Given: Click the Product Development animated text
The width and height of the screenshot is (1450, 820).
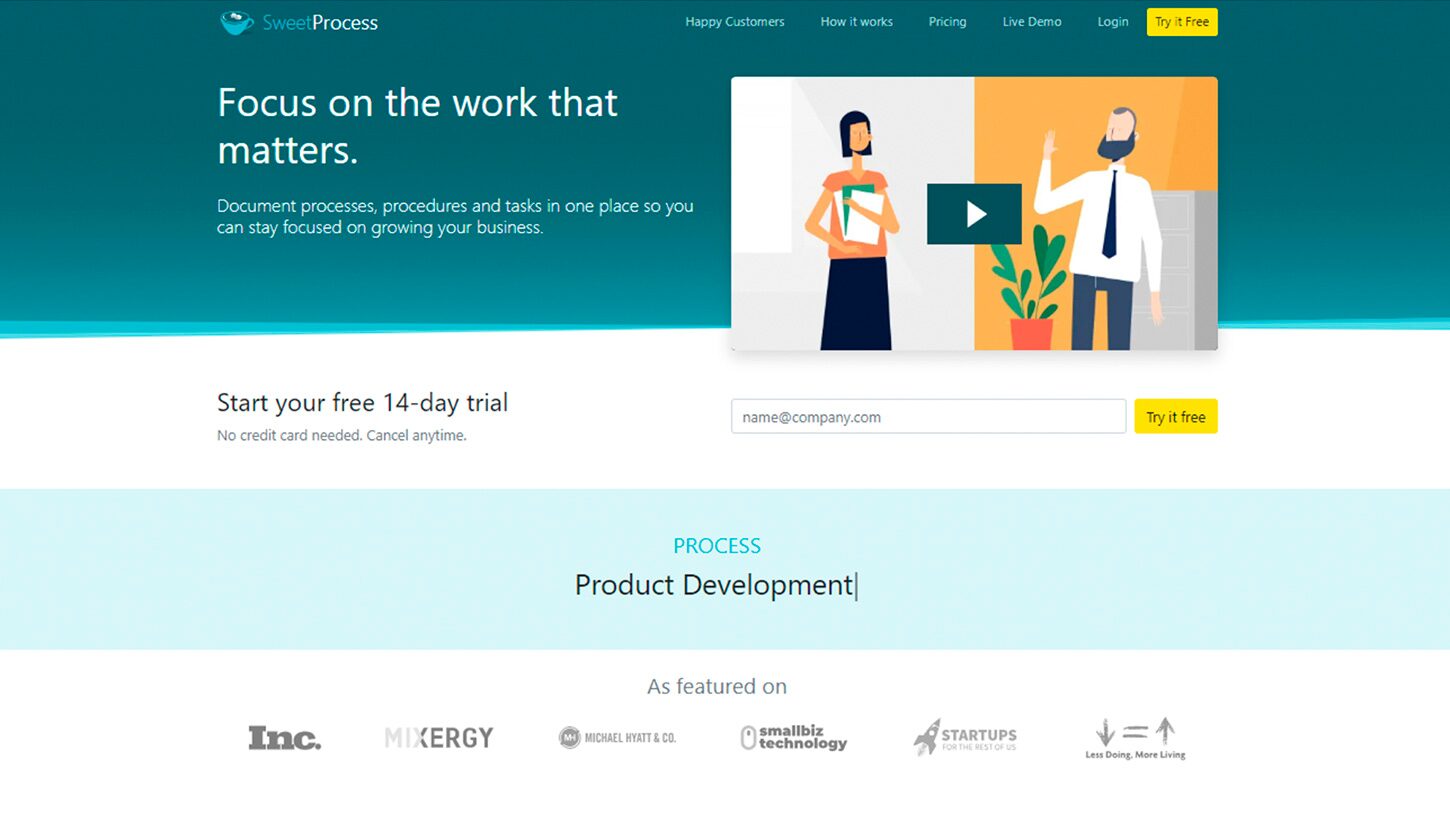Looking at the screenshot, I should click(714, 585).
